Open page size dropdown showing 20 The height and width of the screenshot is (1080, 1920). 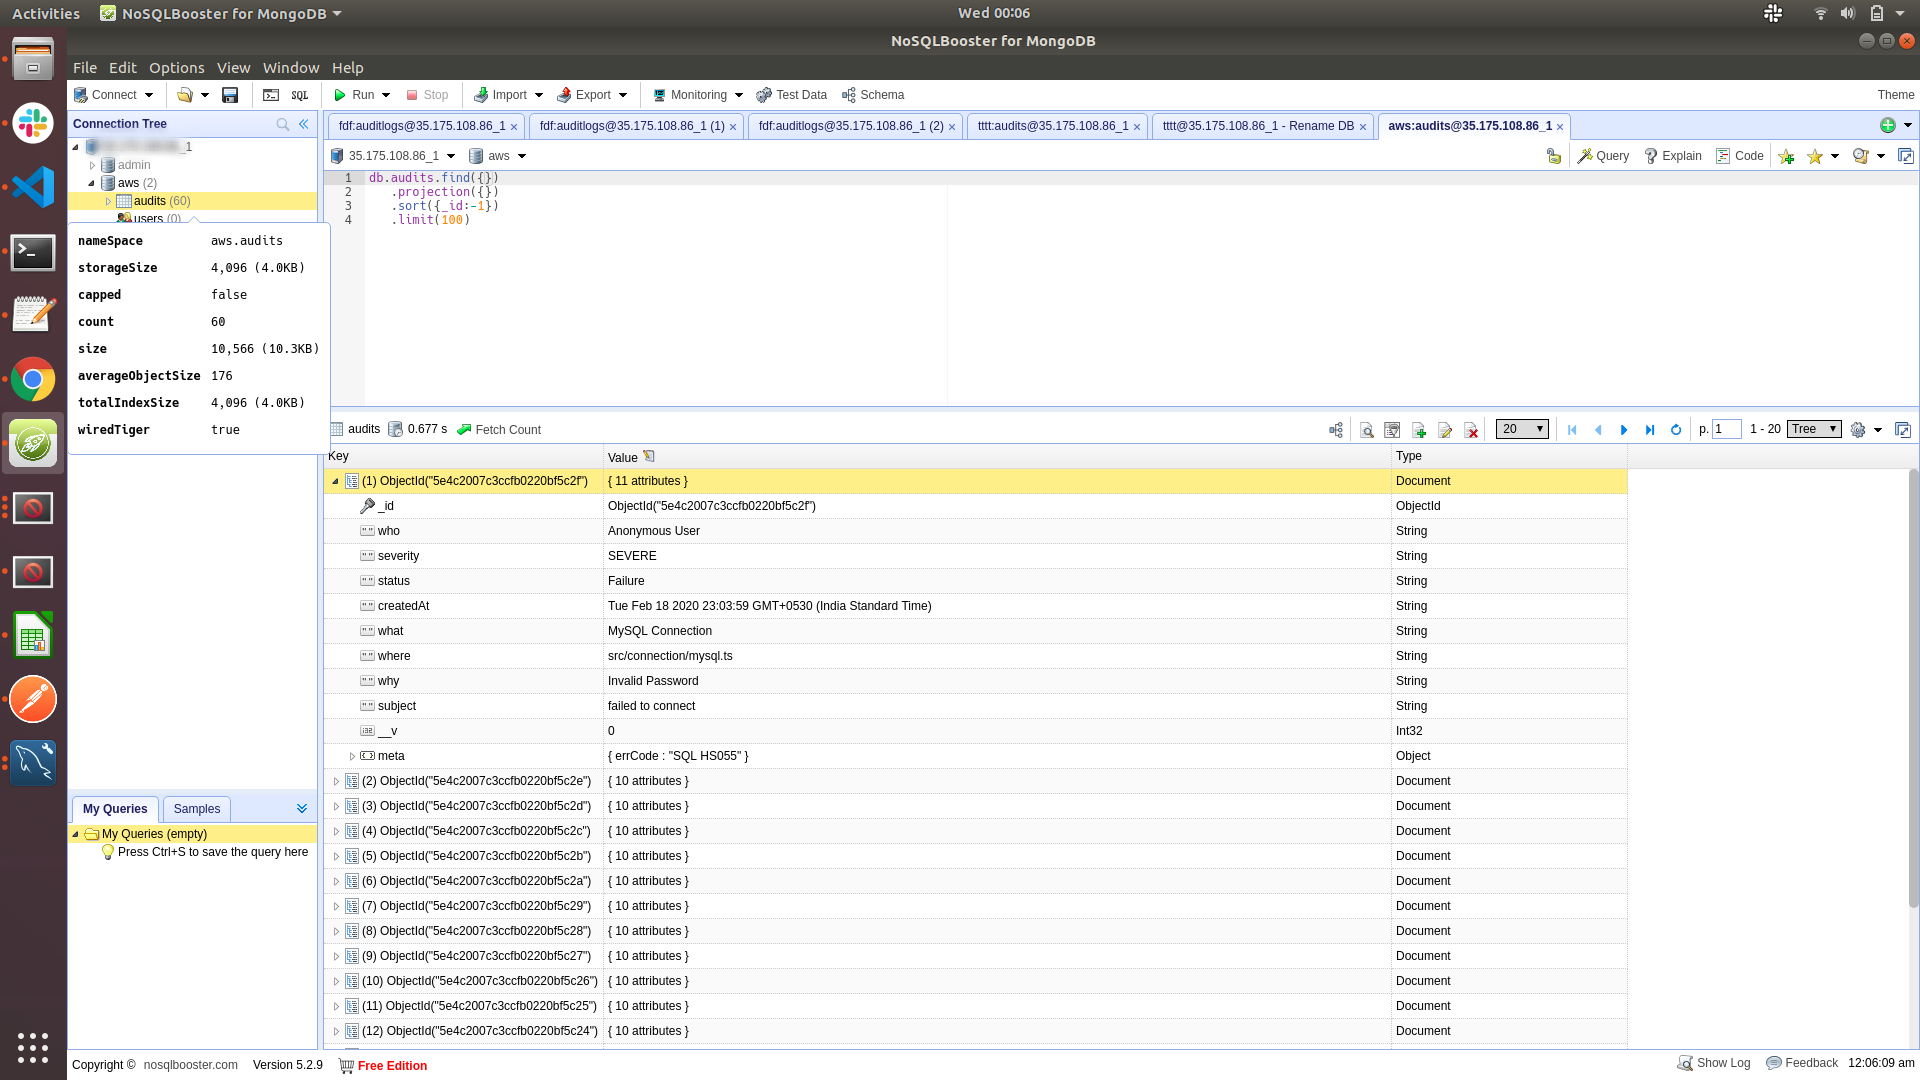[1522, 429]
